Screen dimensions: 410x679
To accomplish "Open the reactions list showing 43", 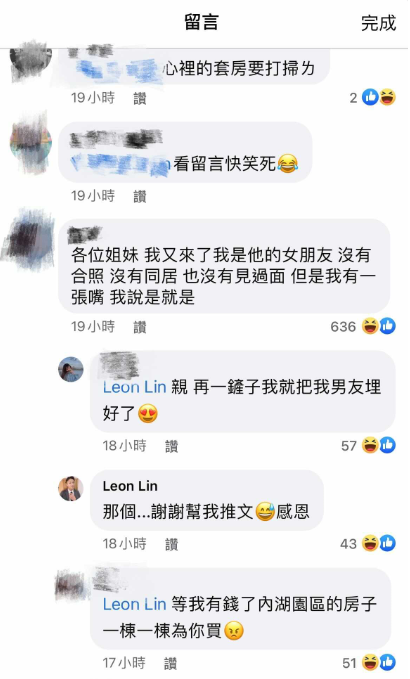I will pos(368,543).
